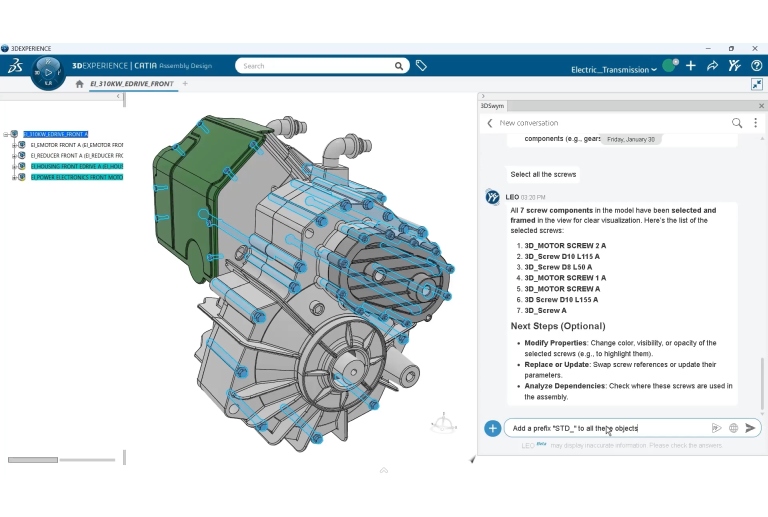Click the 'Analyze Dependencies' bullet text
Image resolution: width=768 pixels, height=517 pixels.
565,386
